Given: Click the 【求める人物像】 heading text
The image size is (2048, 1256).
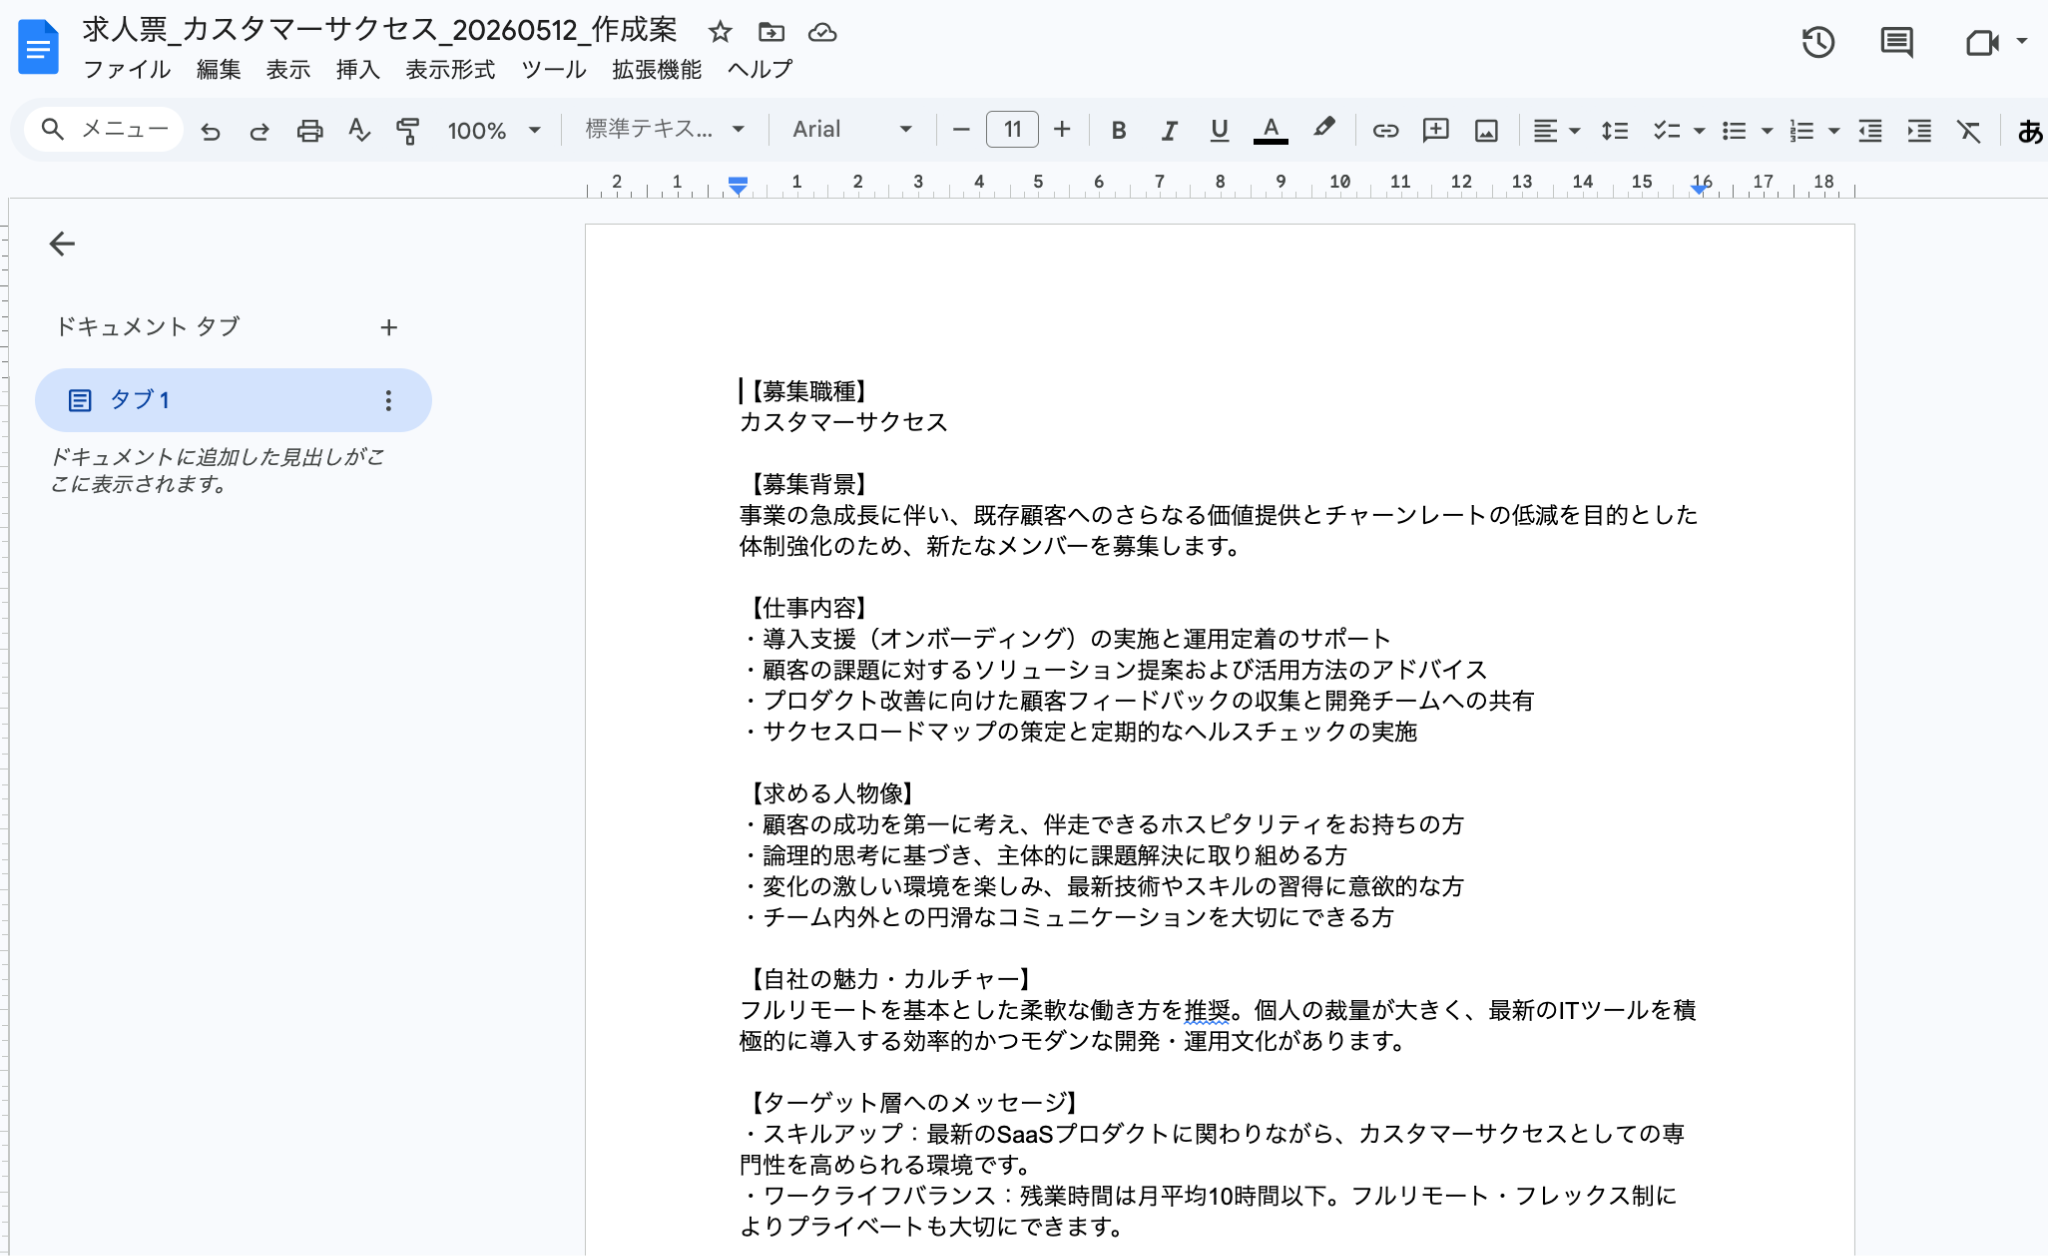Looking at the screenshot, I should coord(831,794).
